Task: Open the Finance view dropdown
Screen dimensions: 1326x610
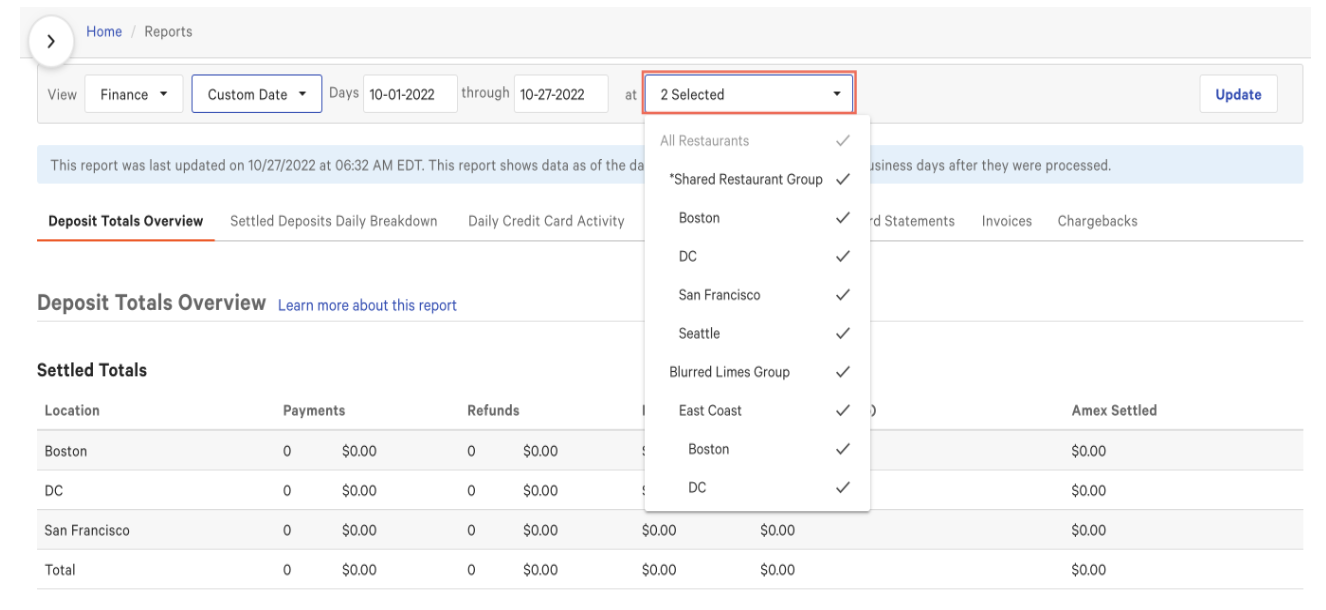Action: click(x=133, y=95)
